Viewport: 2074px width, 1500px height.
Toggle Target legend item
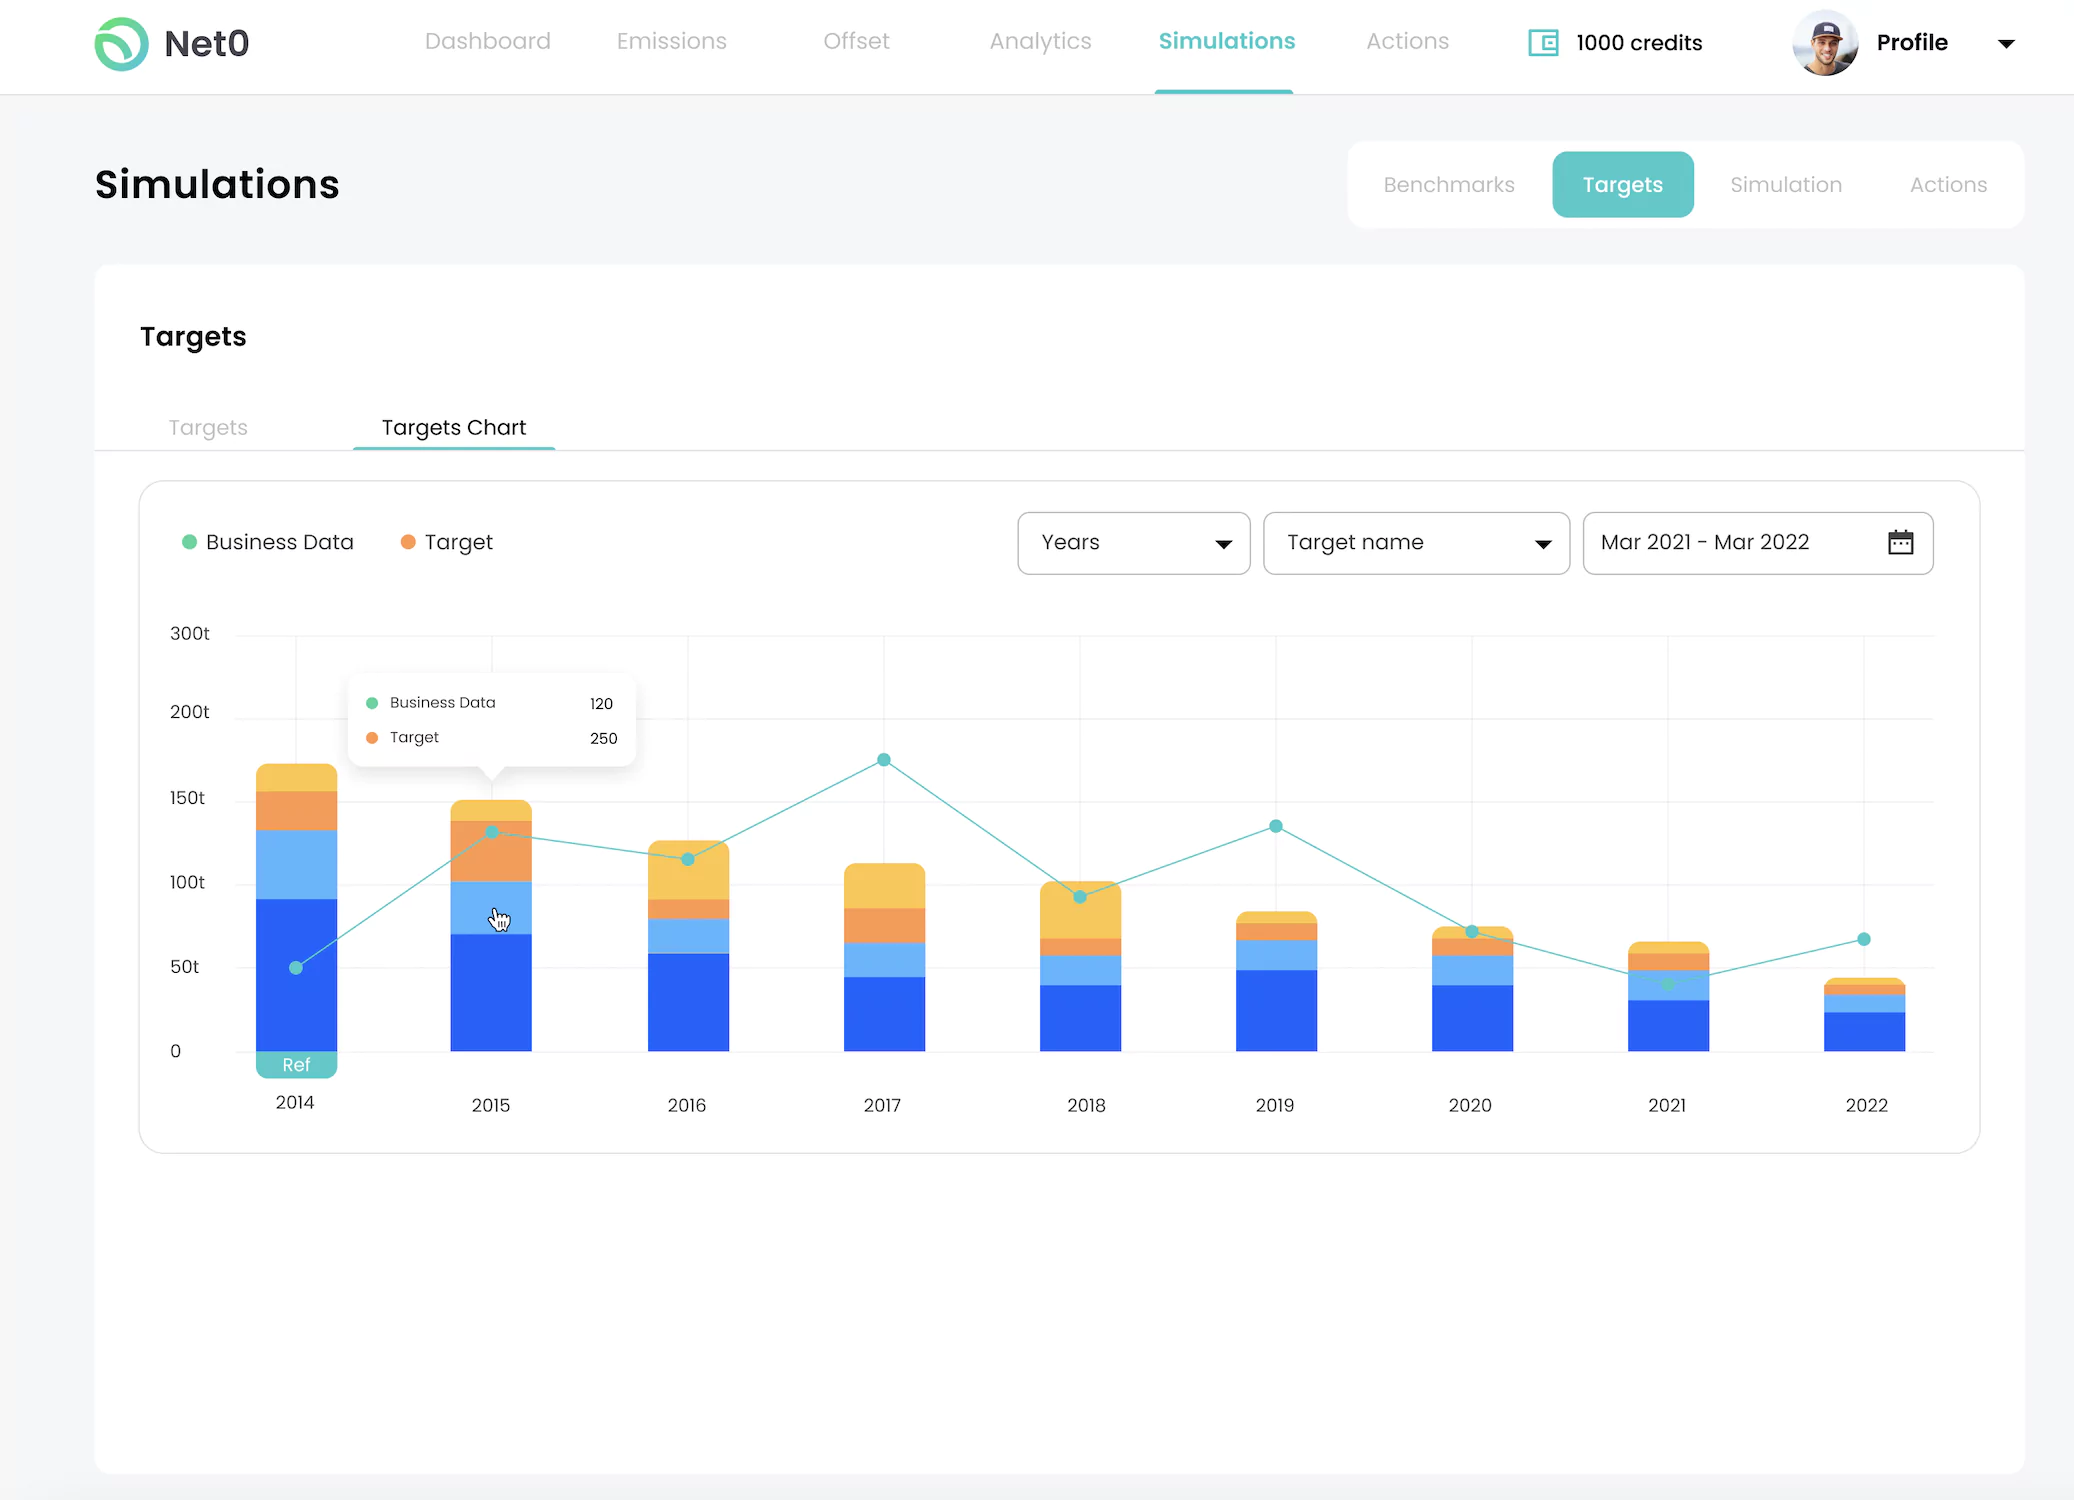point(447,542)
